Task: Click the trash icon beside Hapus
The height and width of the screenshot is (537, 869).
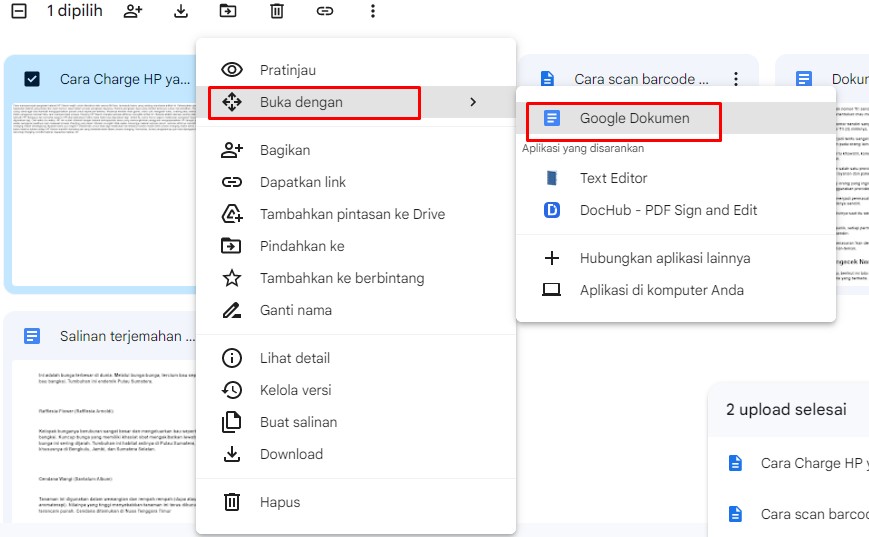Action: pos(232,502)
